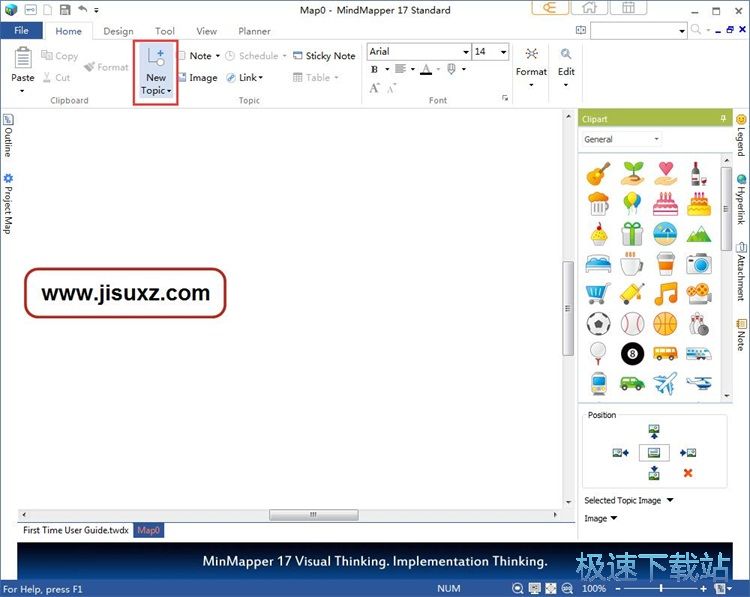Click the New document icon in title bar

coord(47,10)
